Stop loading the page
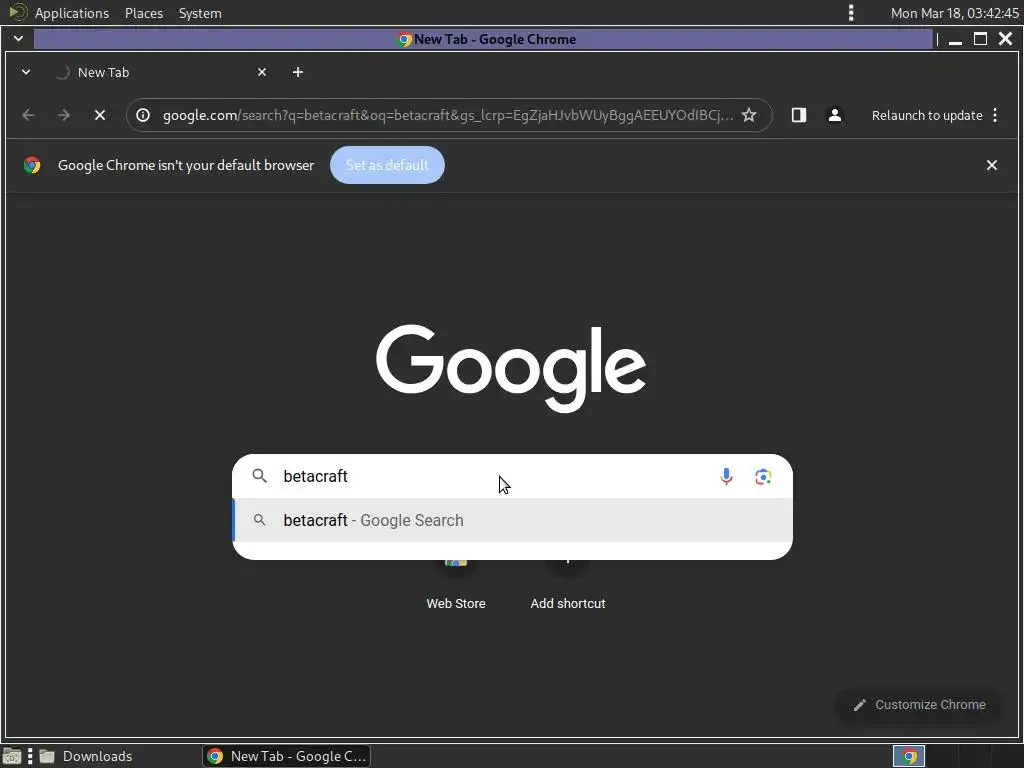1024x768 pixels. coord(100,116)
